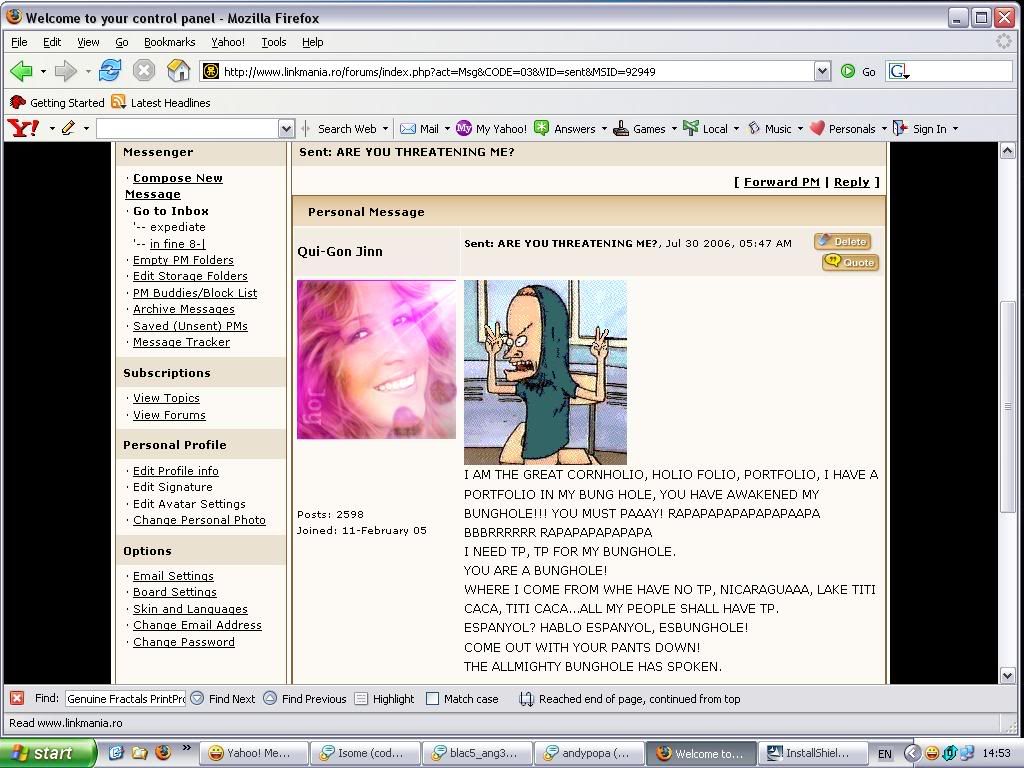
Task: Click the EN language indicator in tray
Action: click(x=885, y=754)
